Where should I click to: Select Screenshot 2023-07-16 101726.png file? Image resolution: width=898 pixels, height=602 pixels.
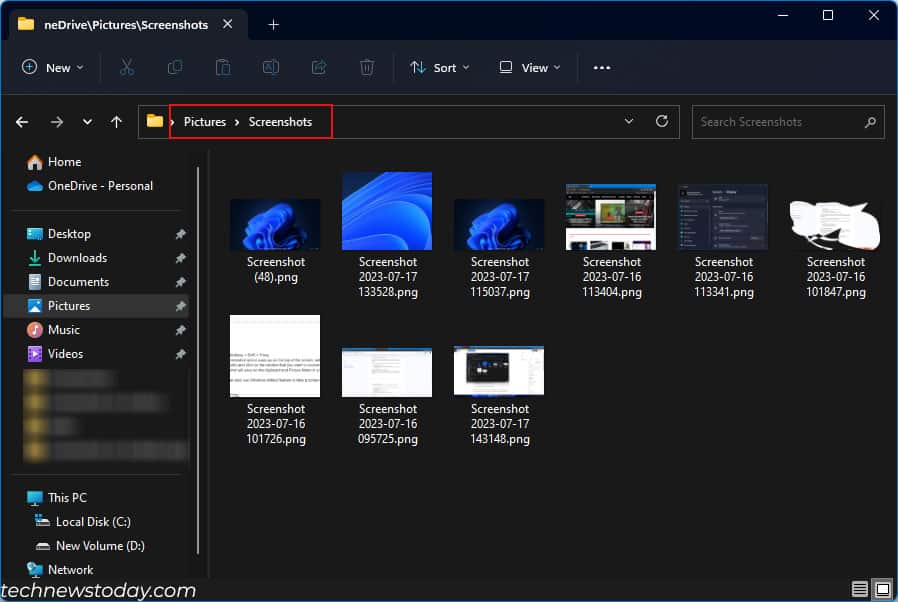pyautogui.click(x=275, y=380)
